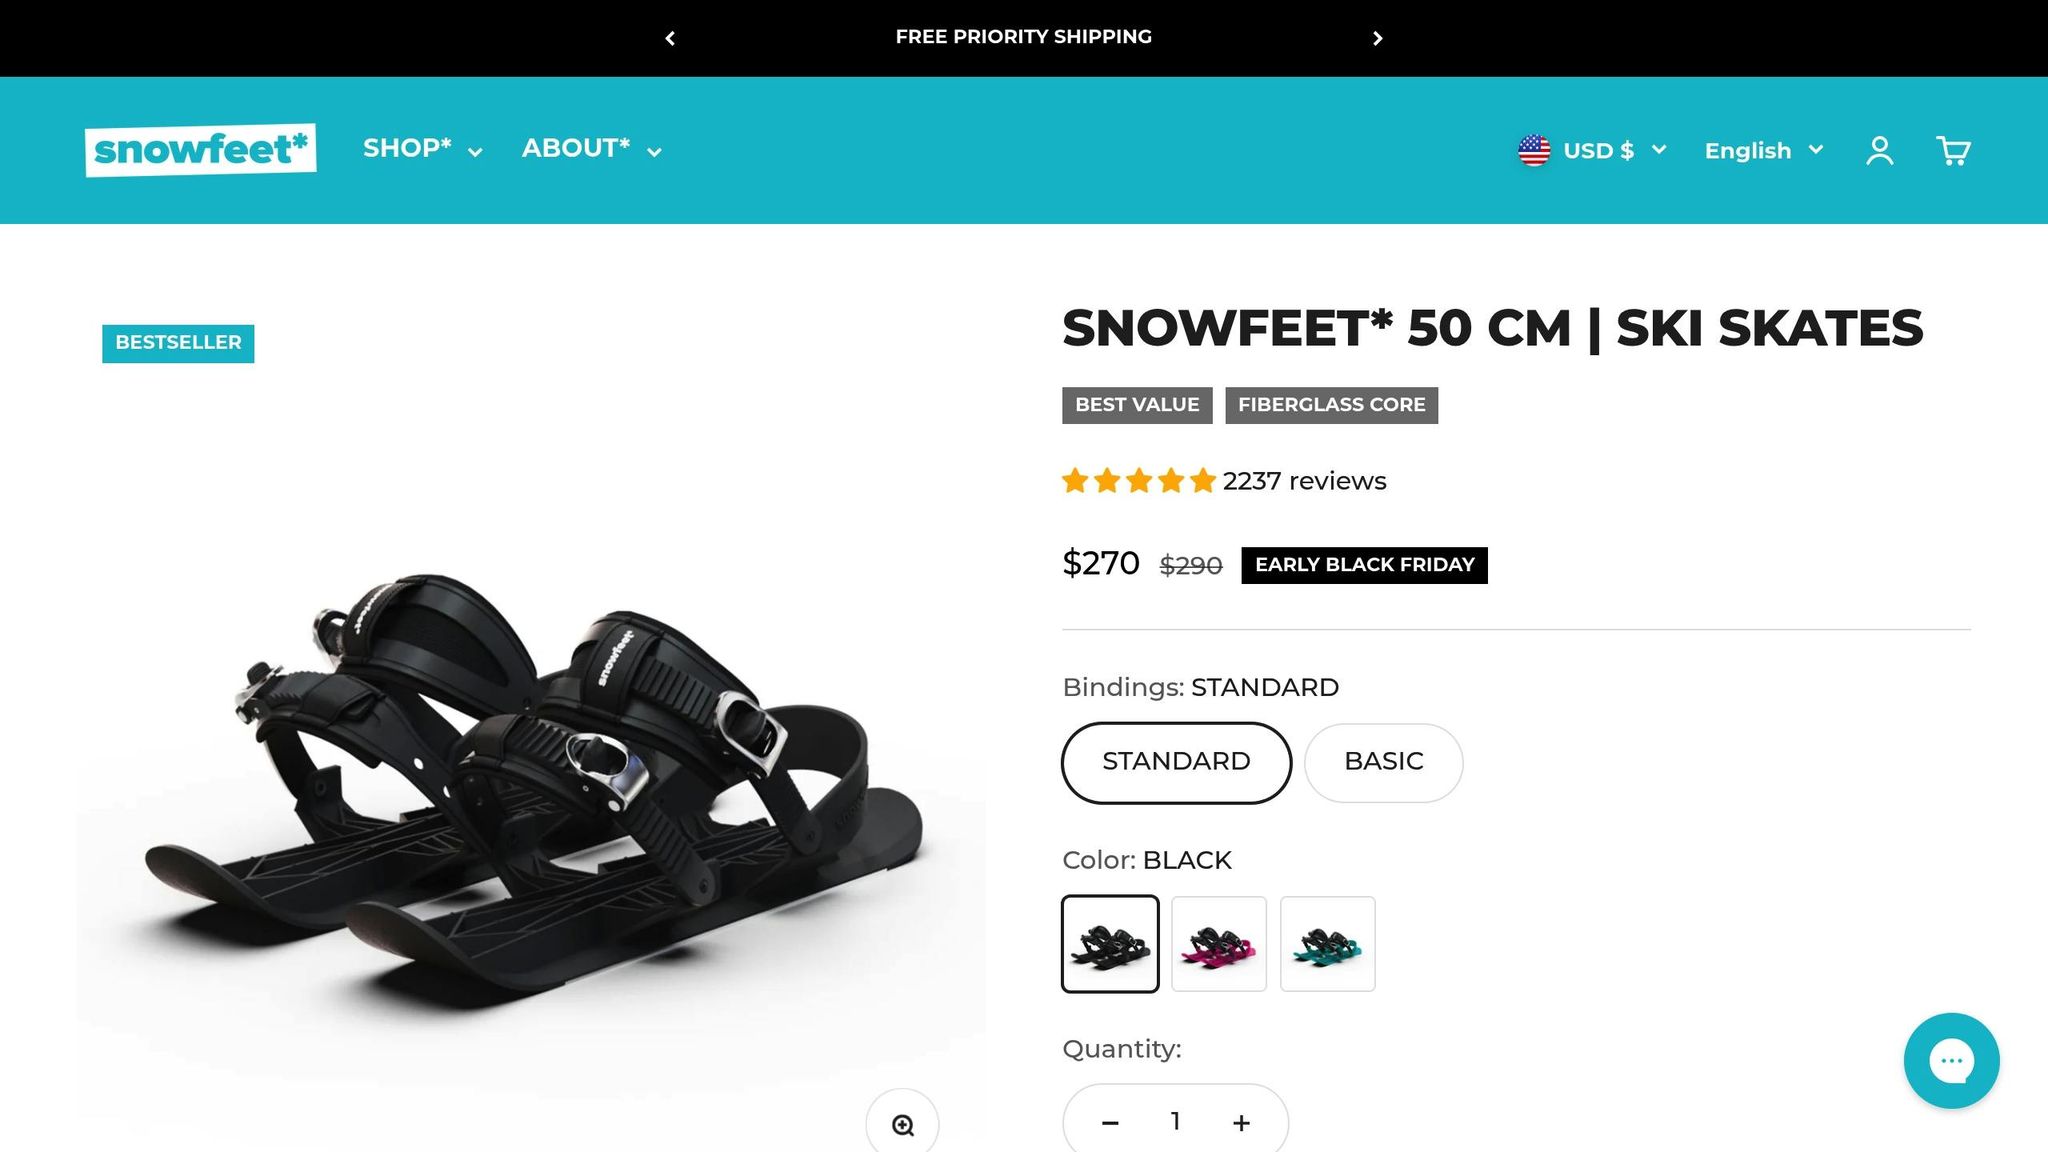Choose the teal color variant
This screenshot has width=2048, height=1152.
(x=1327, y=944)
